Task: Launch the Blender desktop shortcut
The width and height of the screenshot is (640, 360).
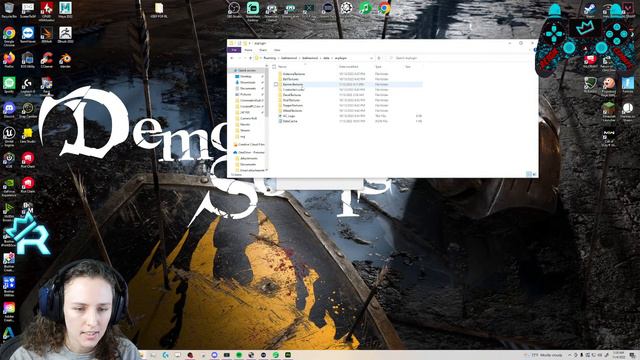Action: pyautogui.click(x=65, y=60)
